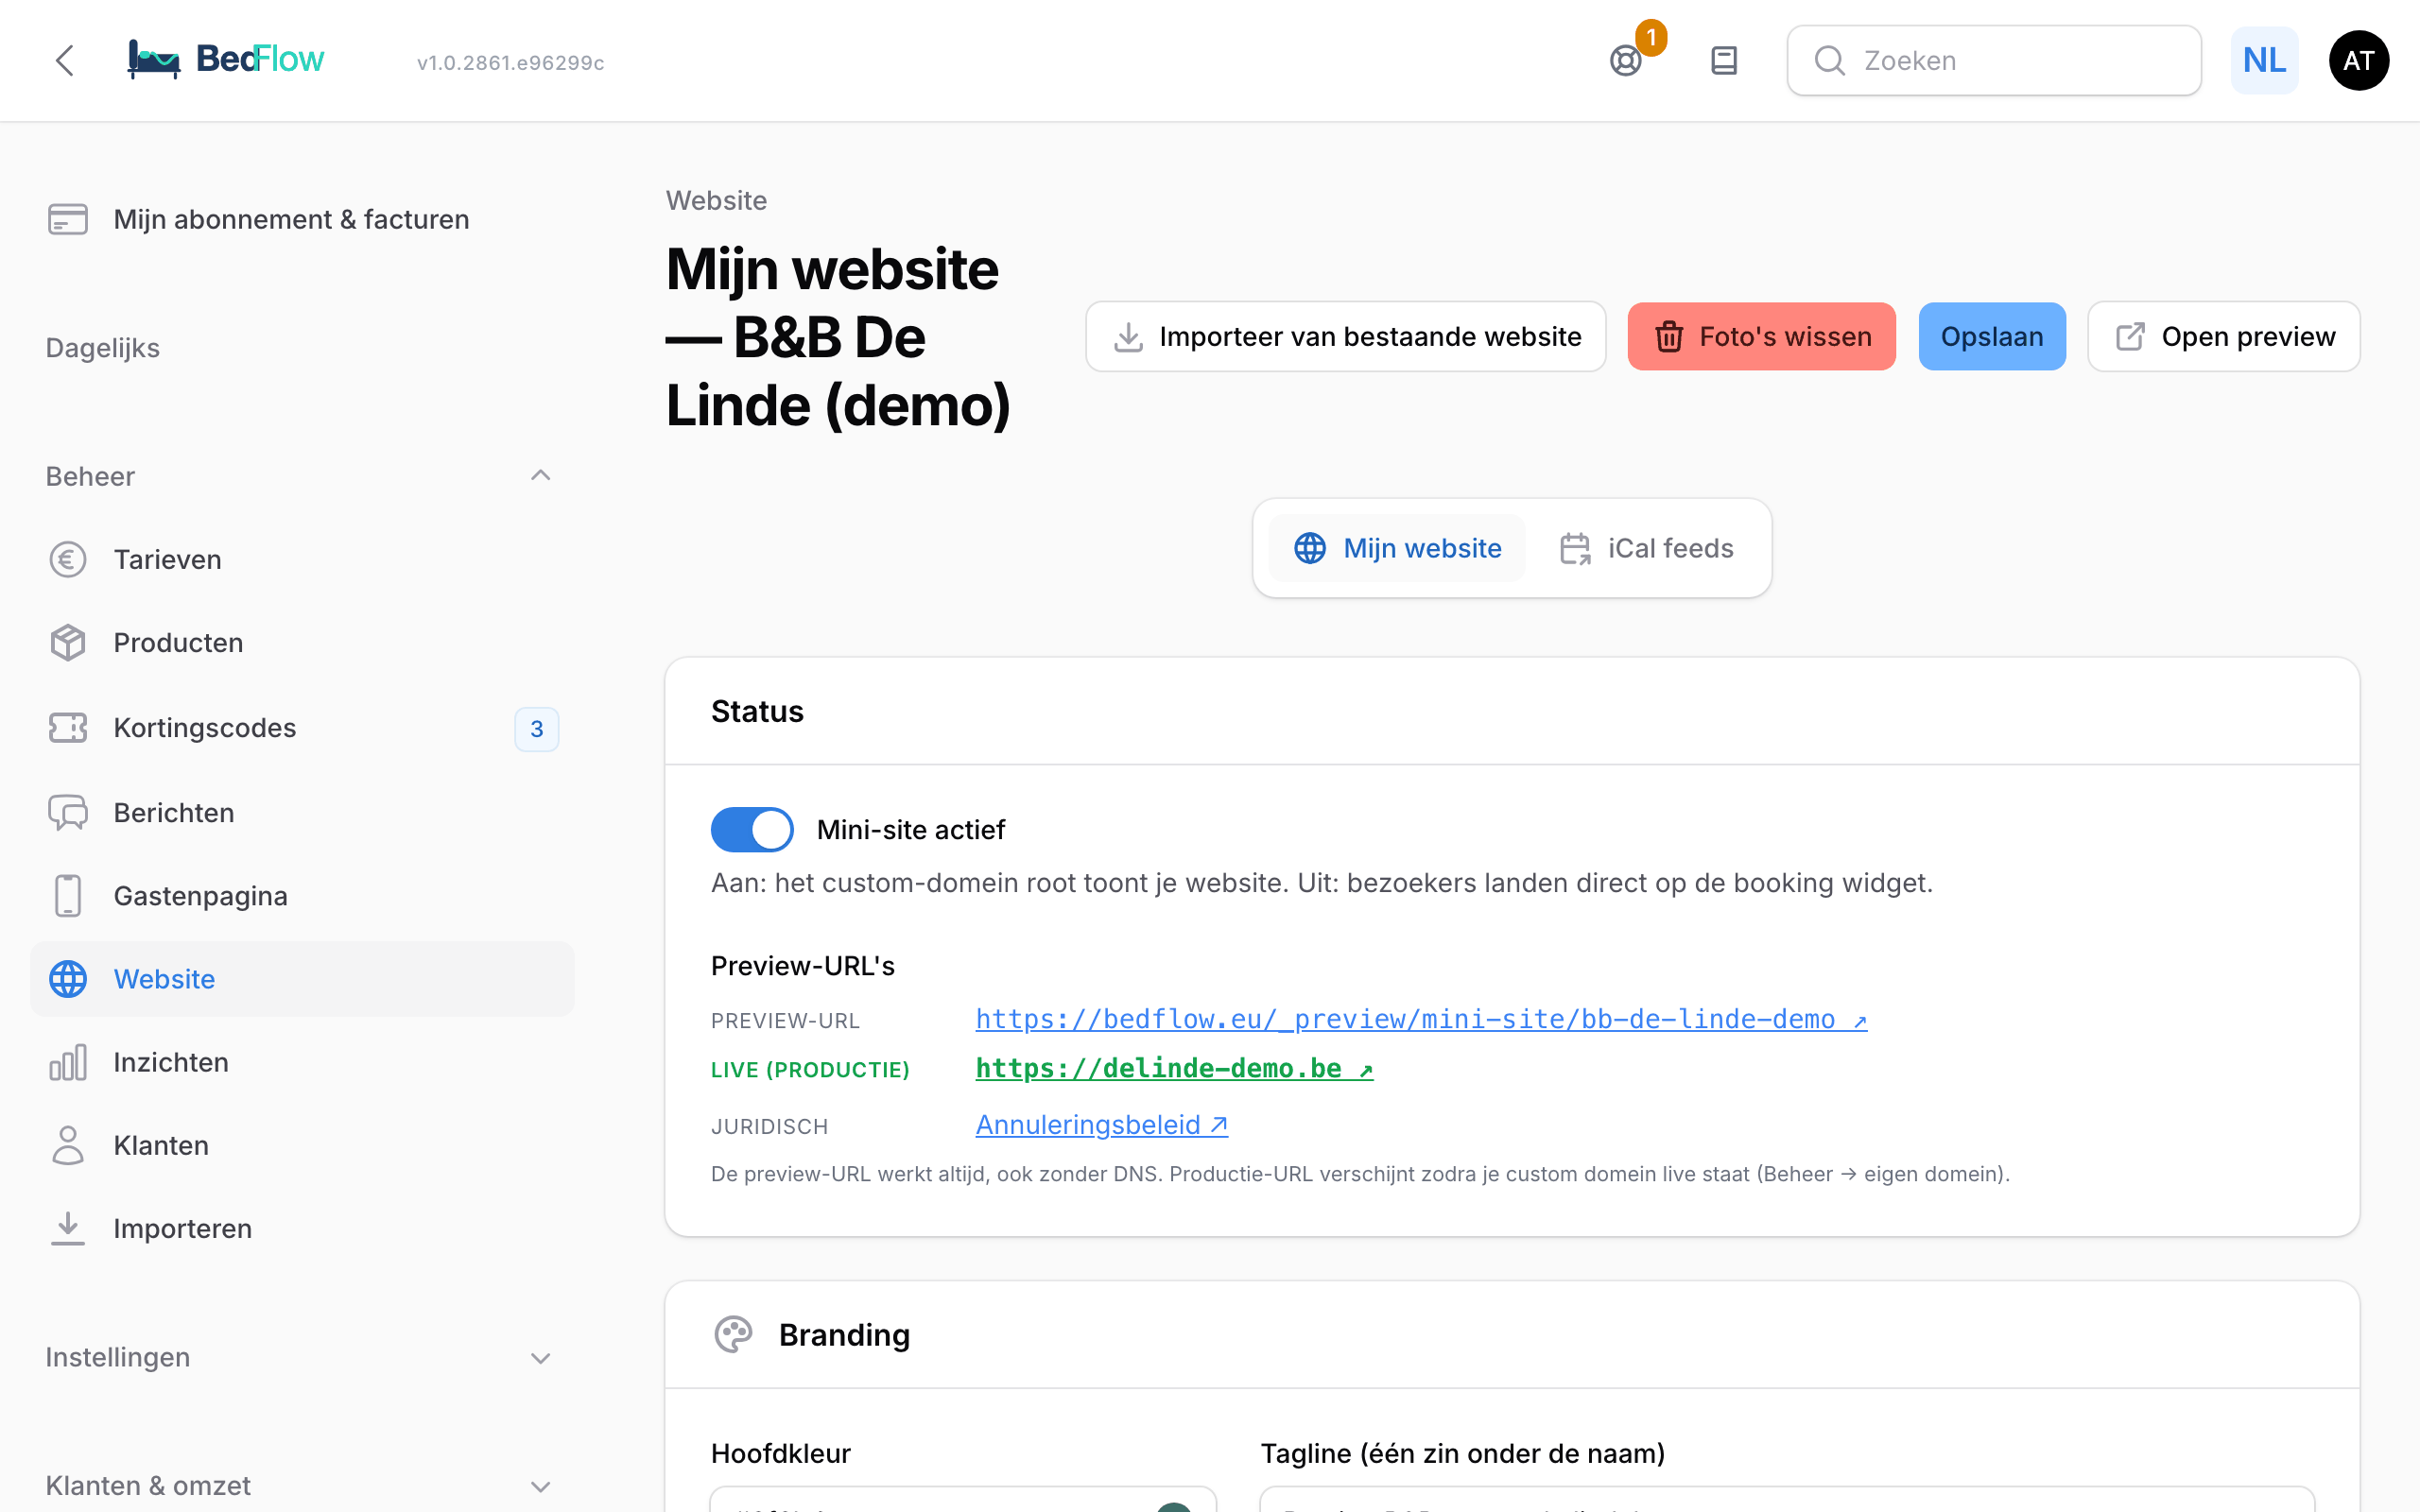Image resolution: width=2420 pixels, height=1512 pixels.
Task: Focus the Zoeken search field
Action: (1994, 61)
